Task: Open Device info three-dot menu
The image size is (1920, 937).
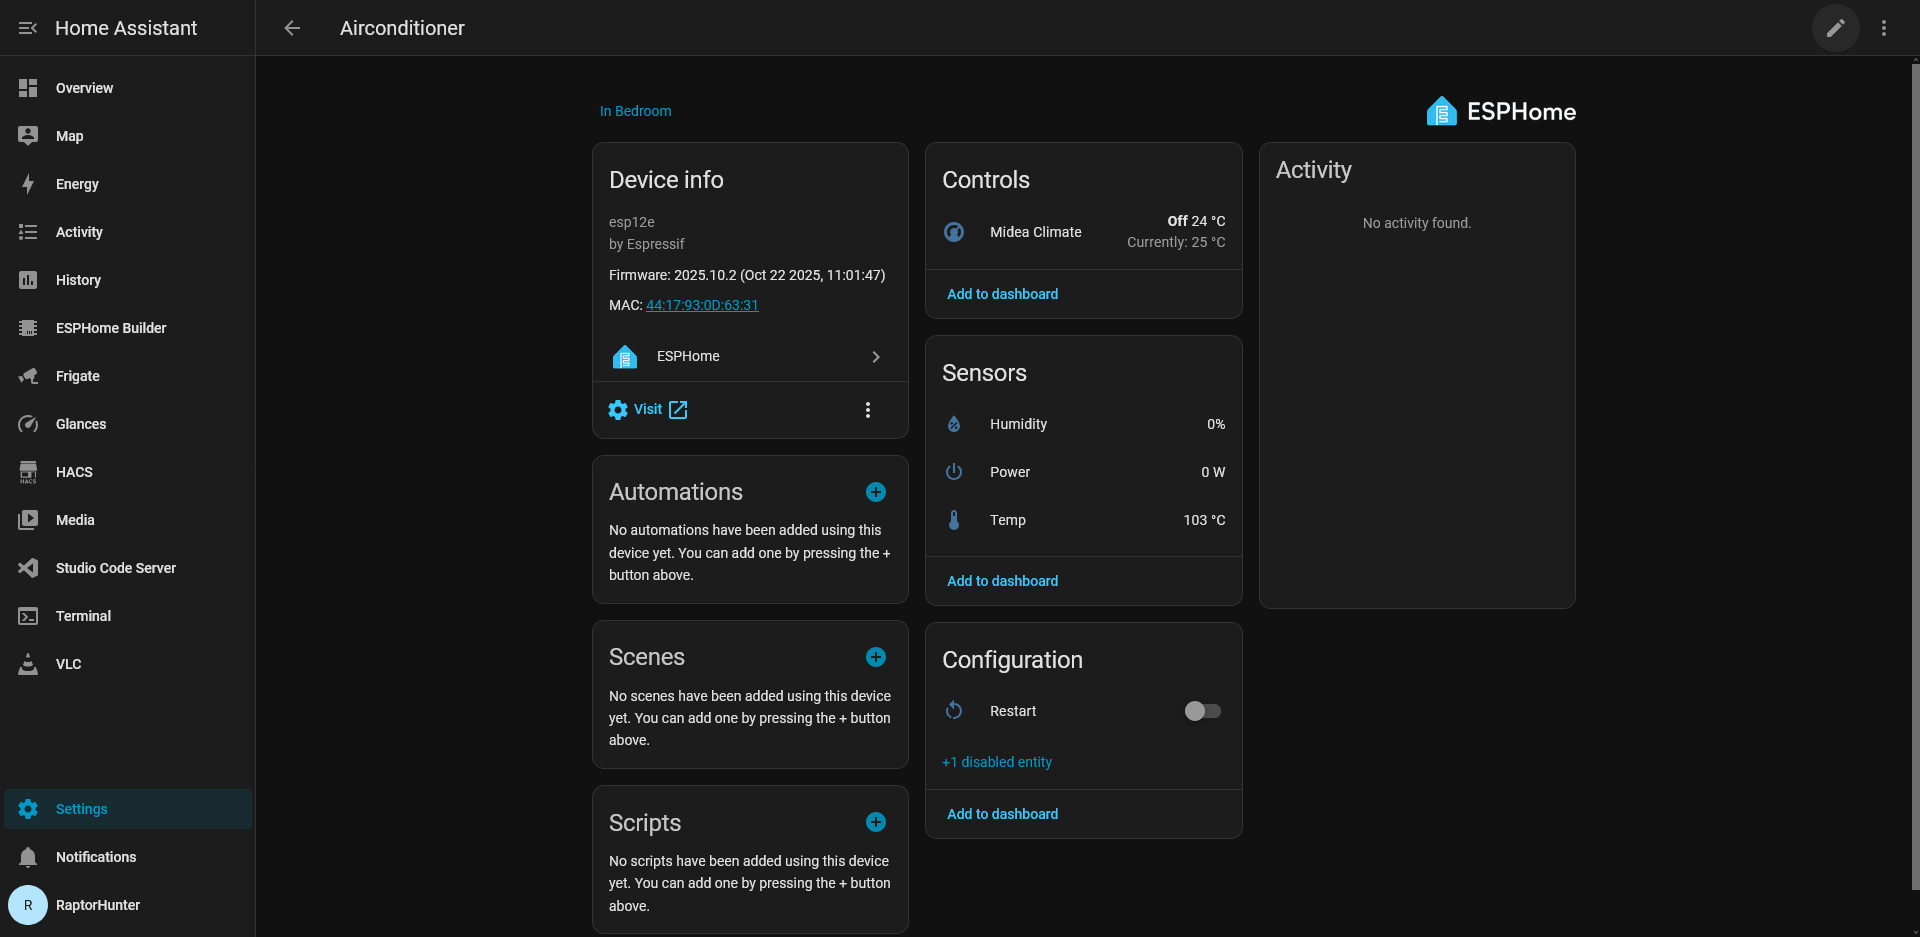Action: (x=867, y=410)
